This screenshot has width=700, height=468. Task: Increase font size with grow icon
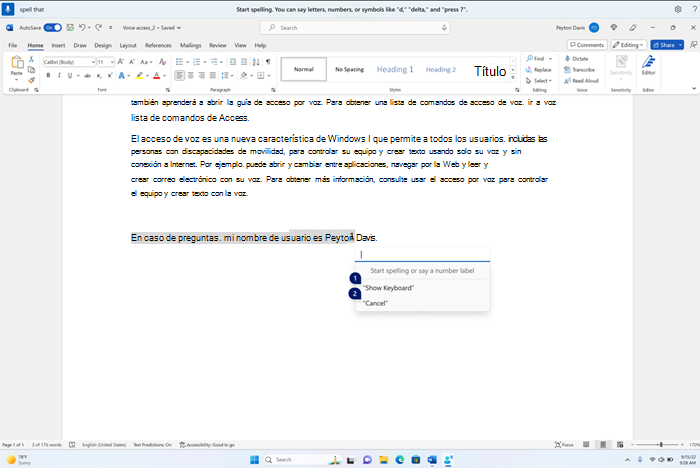(121, 62)
